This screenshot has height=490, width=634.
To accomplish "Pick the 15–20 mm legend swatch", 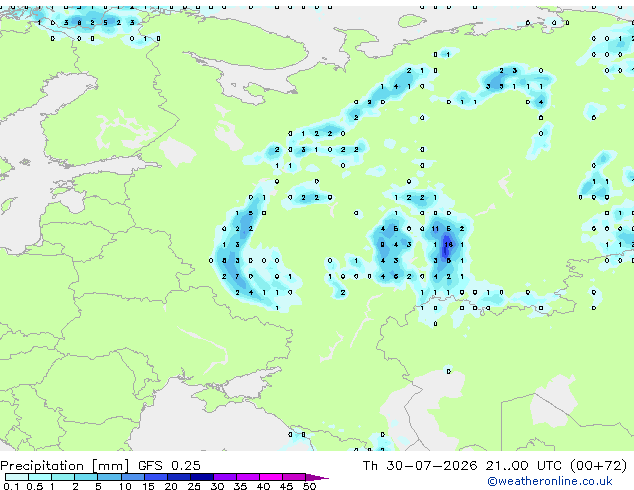I will (156, 477).
